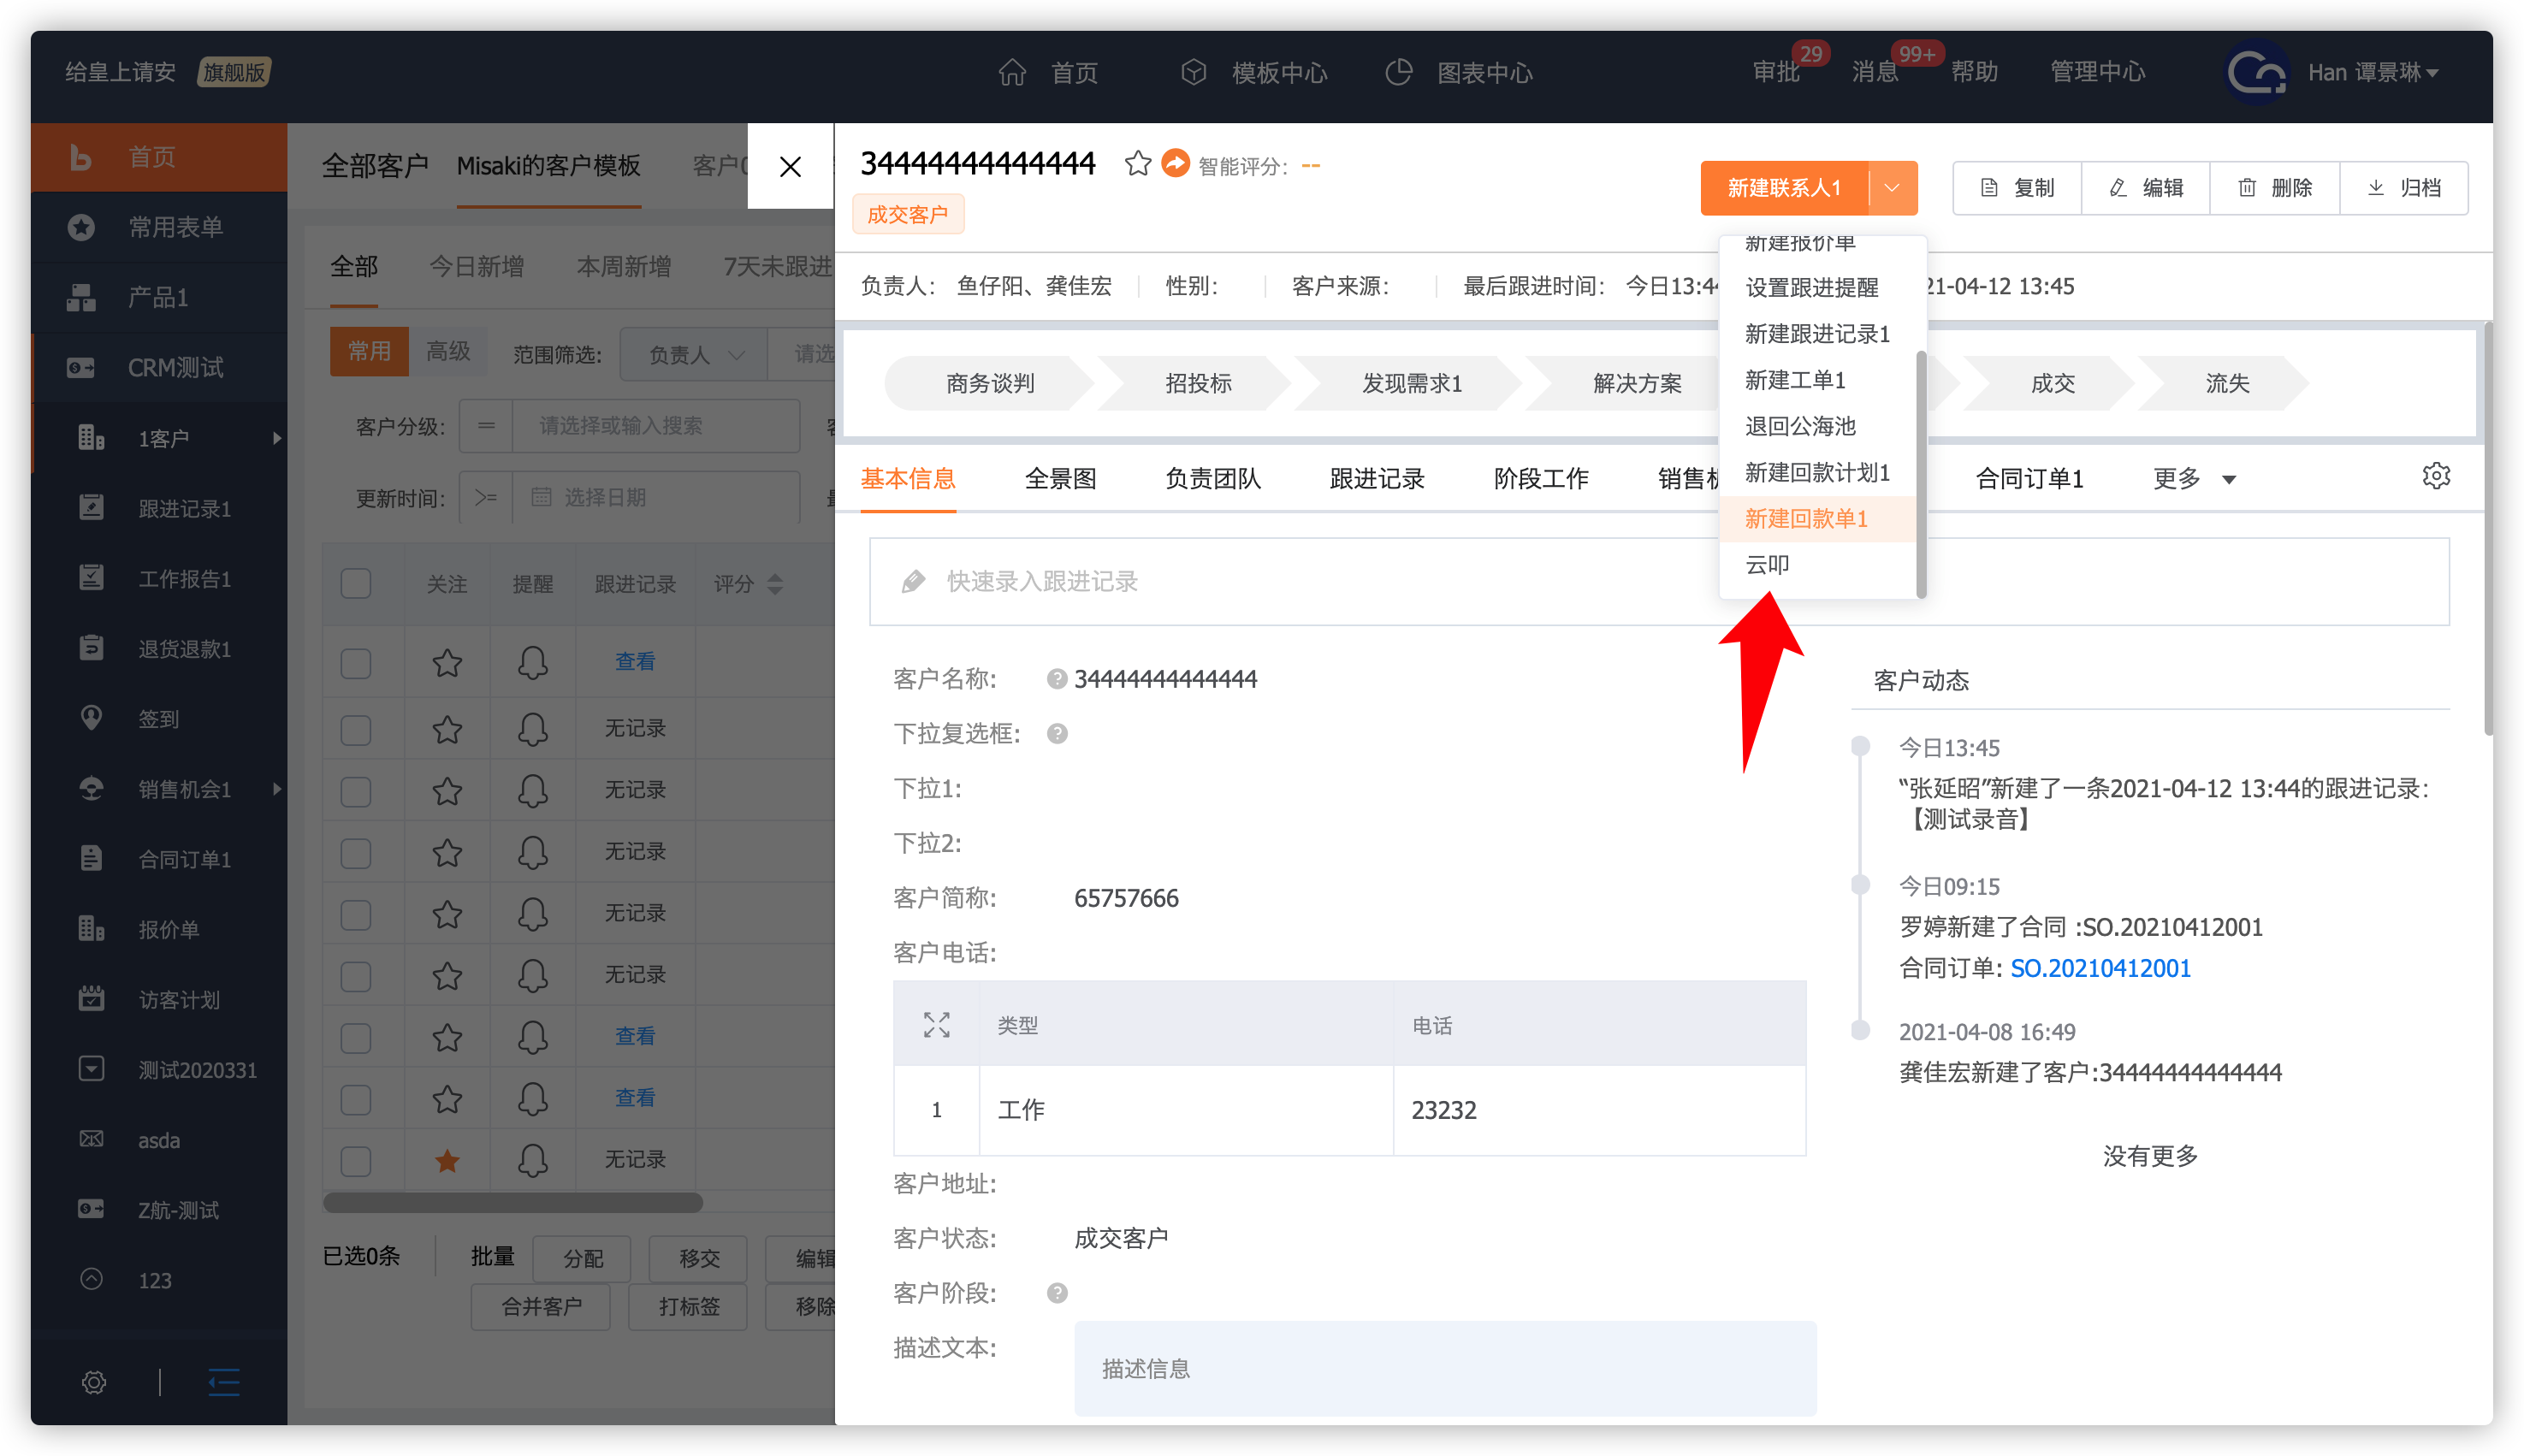Open contract link SO.20210412001
2524x1456 pixels.
pos(2100,968)
